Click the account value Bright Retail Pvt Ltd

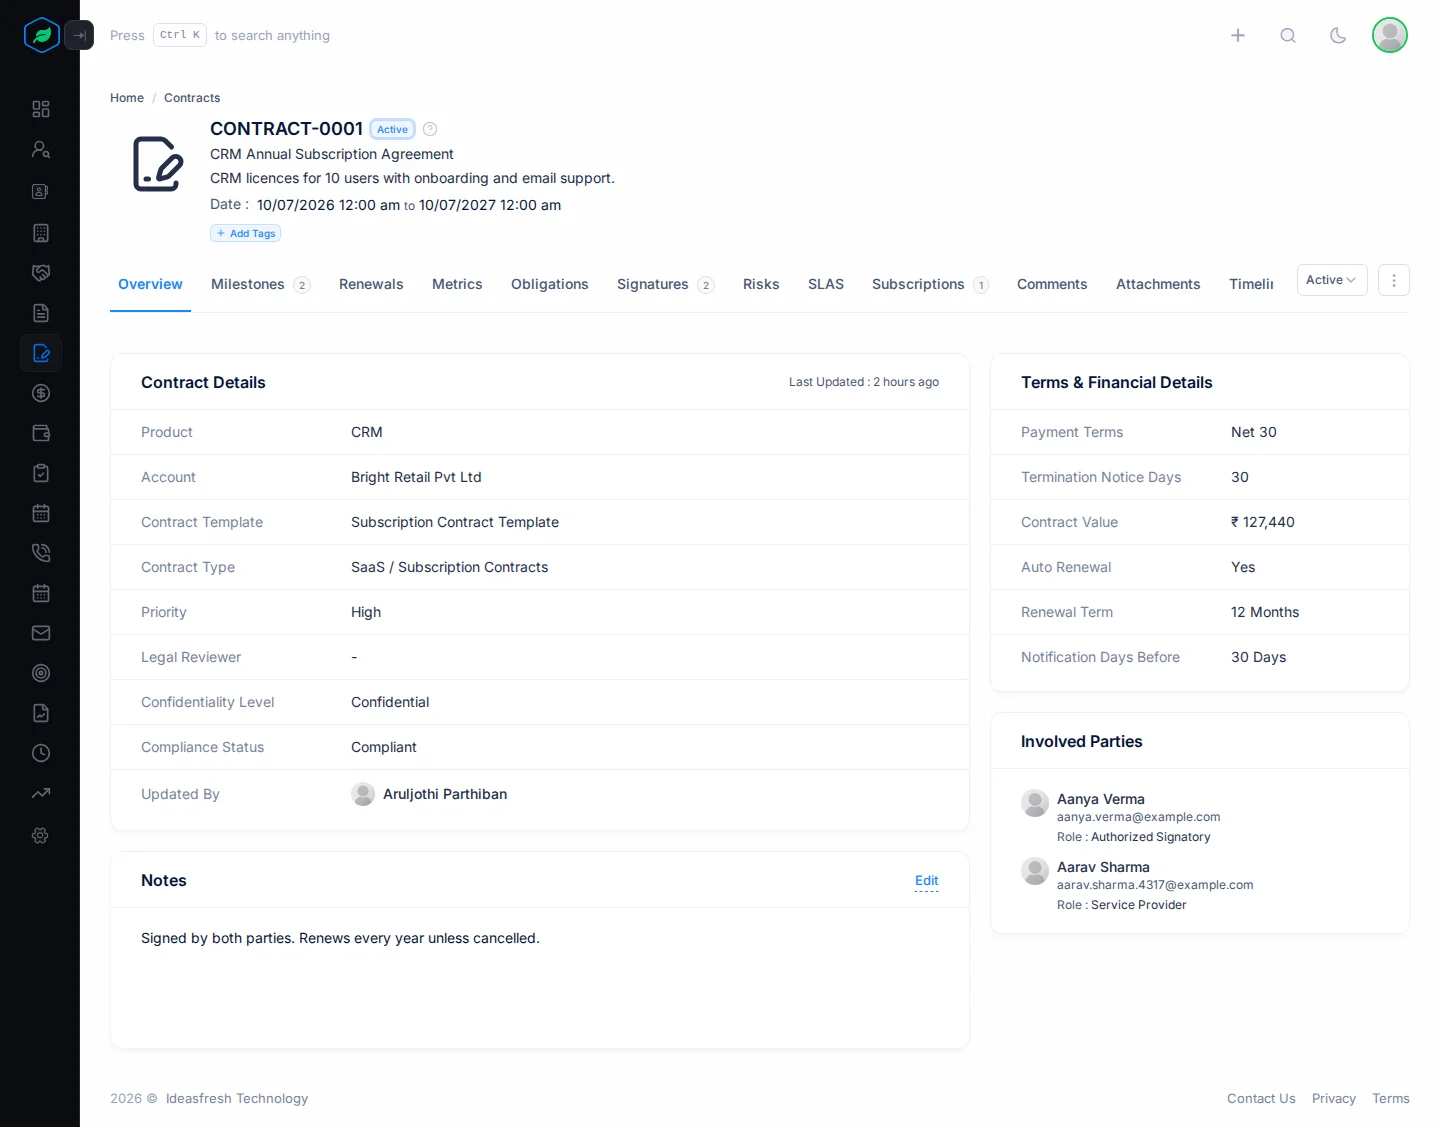click(x=416, y=477)
